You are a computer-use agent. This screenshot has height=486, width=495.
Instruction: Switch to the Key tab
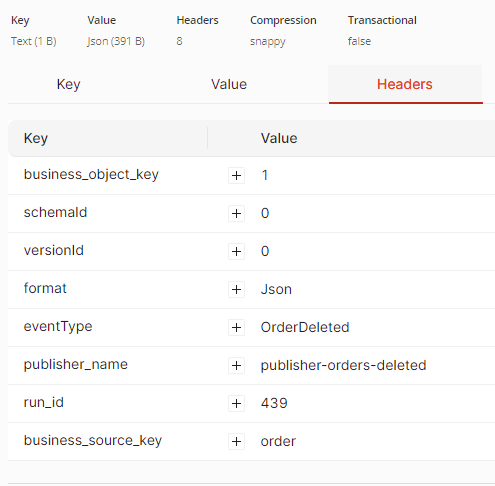pyautogui.click(x=68, y=84)
